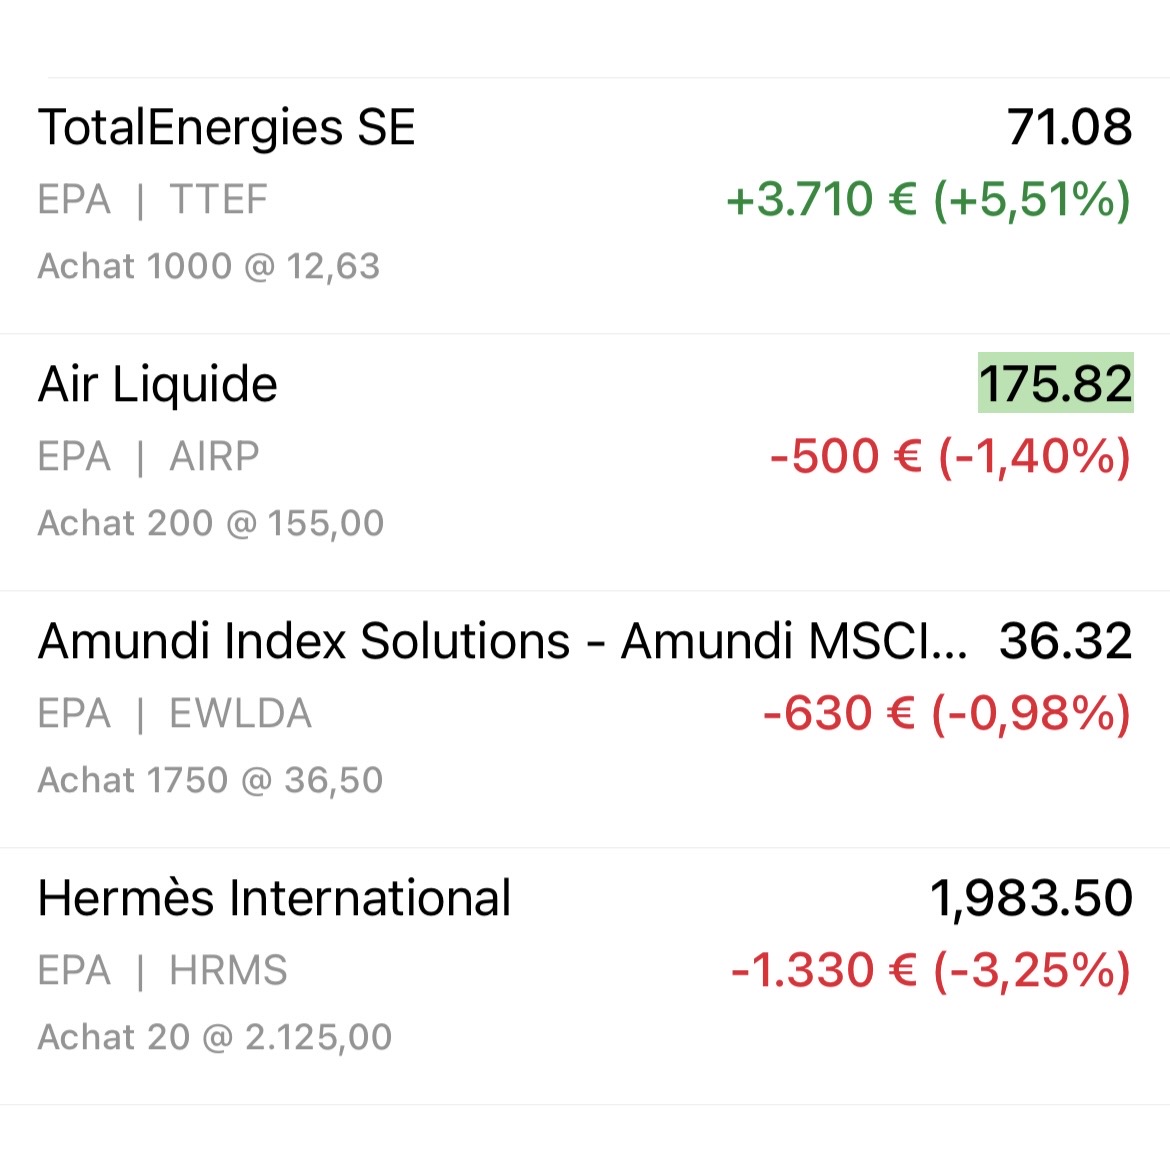Image resolution: width=1170 pixels, height=1170 pixels.
Task: Click the Achat 20 @ 2.125,00 line
Action: [215, 1037]
